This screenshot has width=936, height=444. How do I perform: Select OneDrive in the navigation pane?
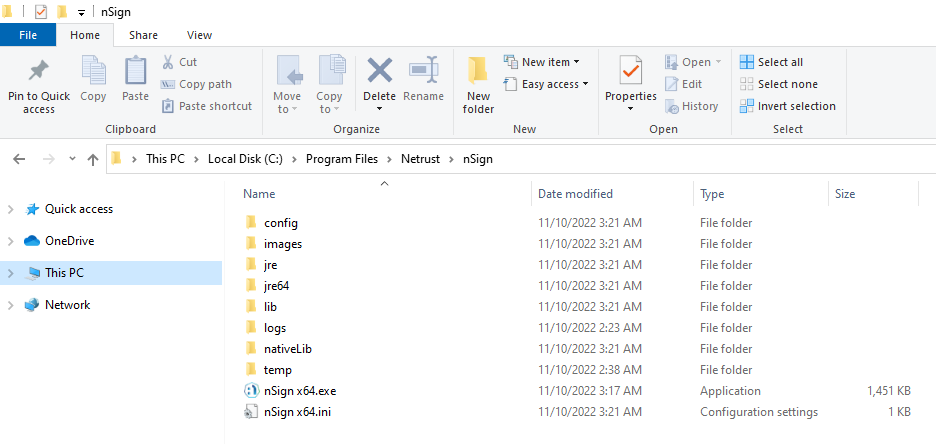[x=69, y=241]
